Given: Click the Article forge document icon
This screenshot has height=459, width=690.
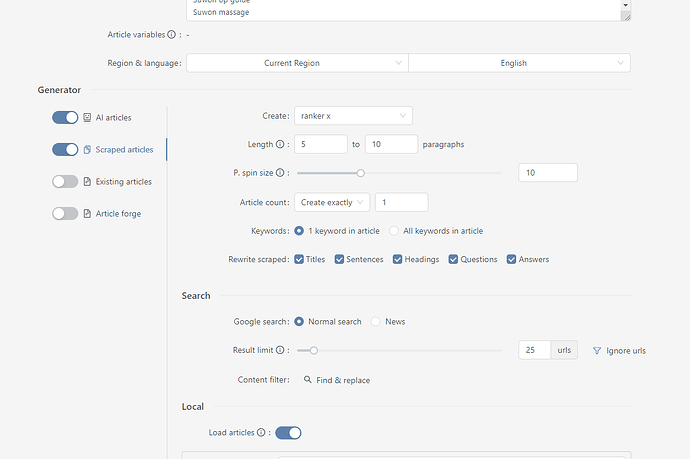Looking at the screenshot, I should pyautogui.click(x=87, y=214).
